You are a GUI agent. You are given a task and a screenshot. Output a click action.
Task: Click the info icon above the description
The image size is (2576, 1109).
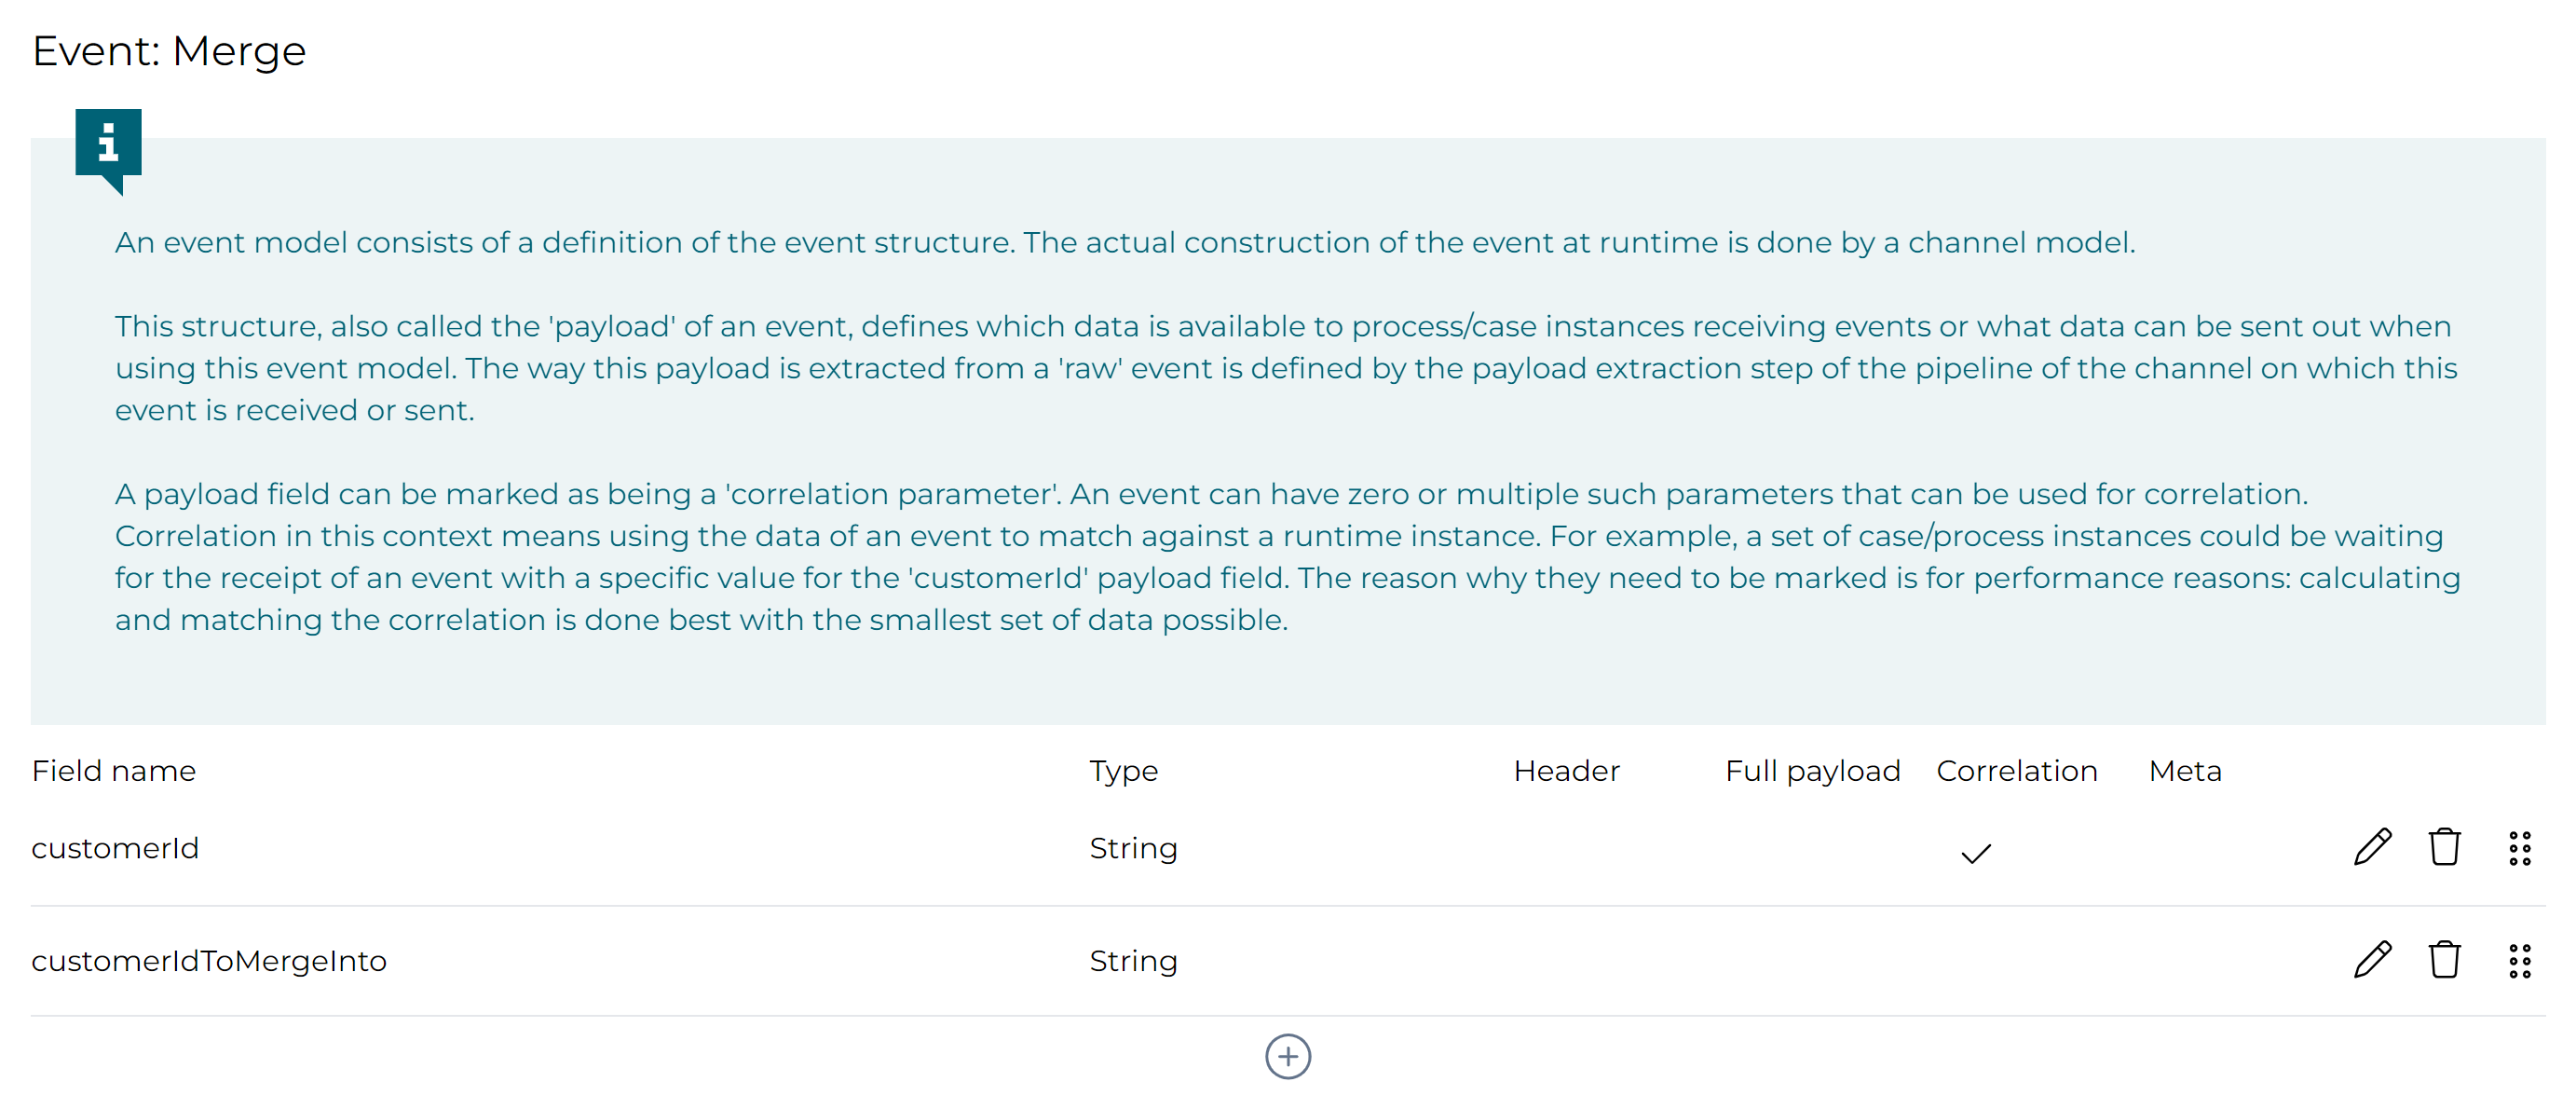coord(108,144)
